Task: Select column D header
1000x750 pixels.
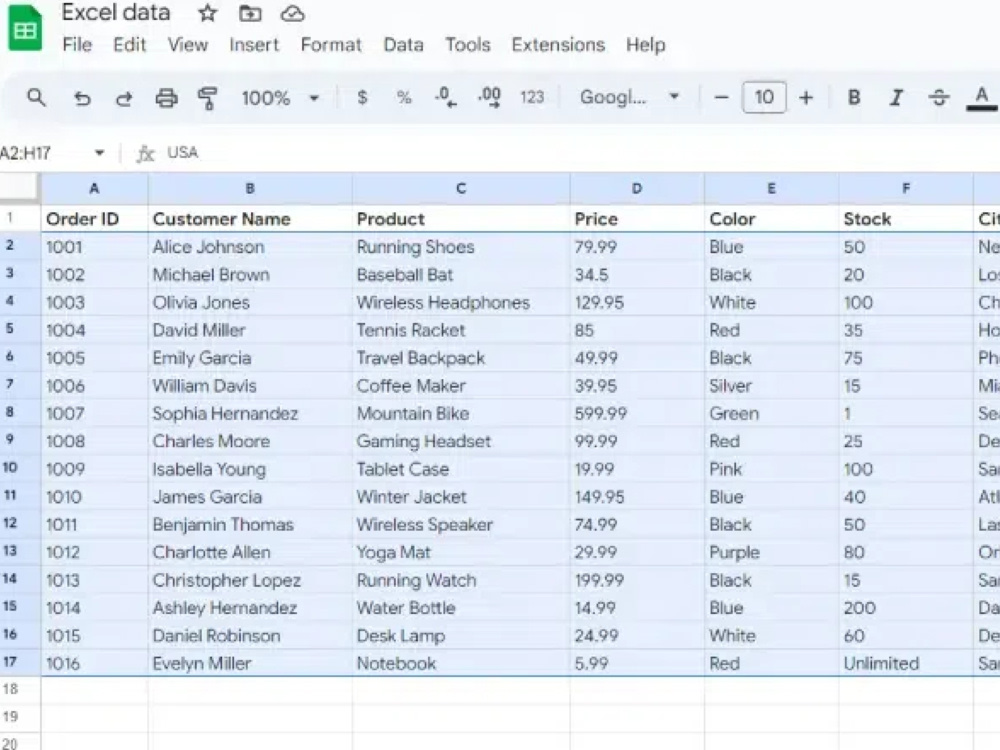Action: pyautogui.click(x=637, y=188)
